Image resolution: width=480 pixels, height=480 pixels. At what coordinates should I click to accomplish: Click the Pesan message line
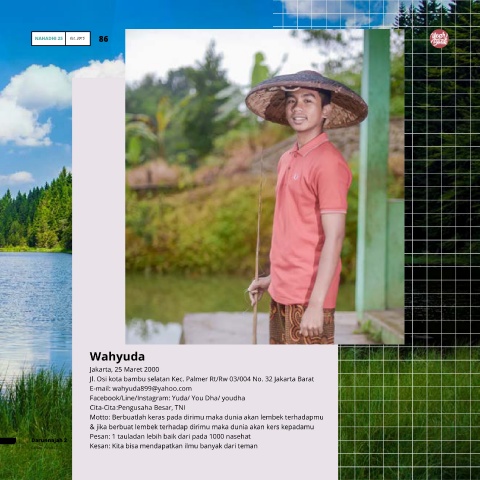(170, 436)
